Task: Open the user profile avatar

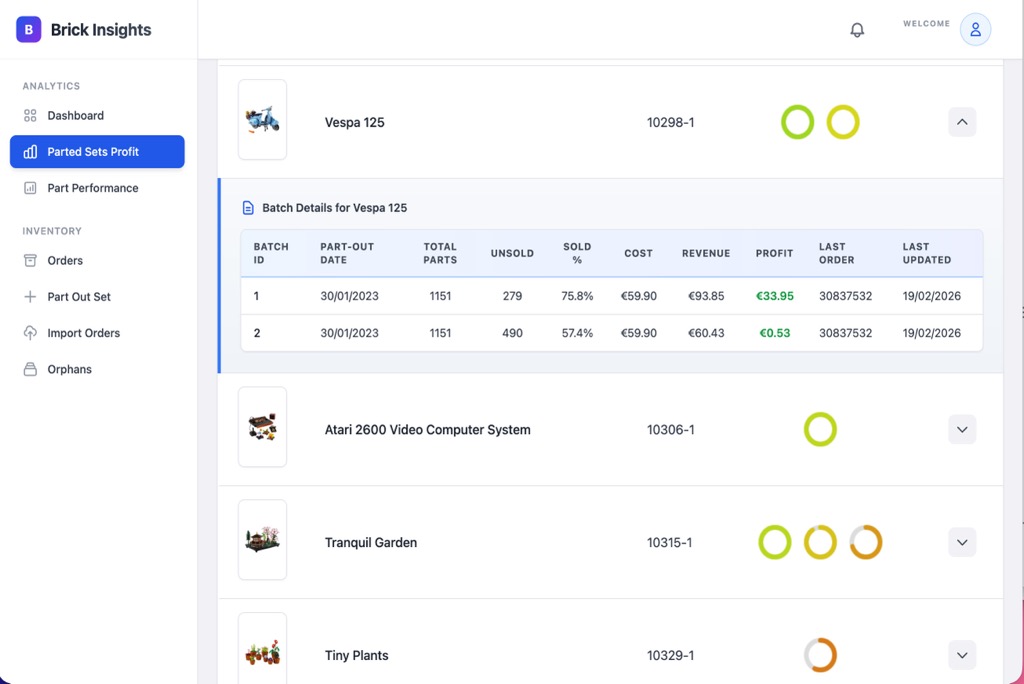Action: pyautogui.click(x=975, y=29)
